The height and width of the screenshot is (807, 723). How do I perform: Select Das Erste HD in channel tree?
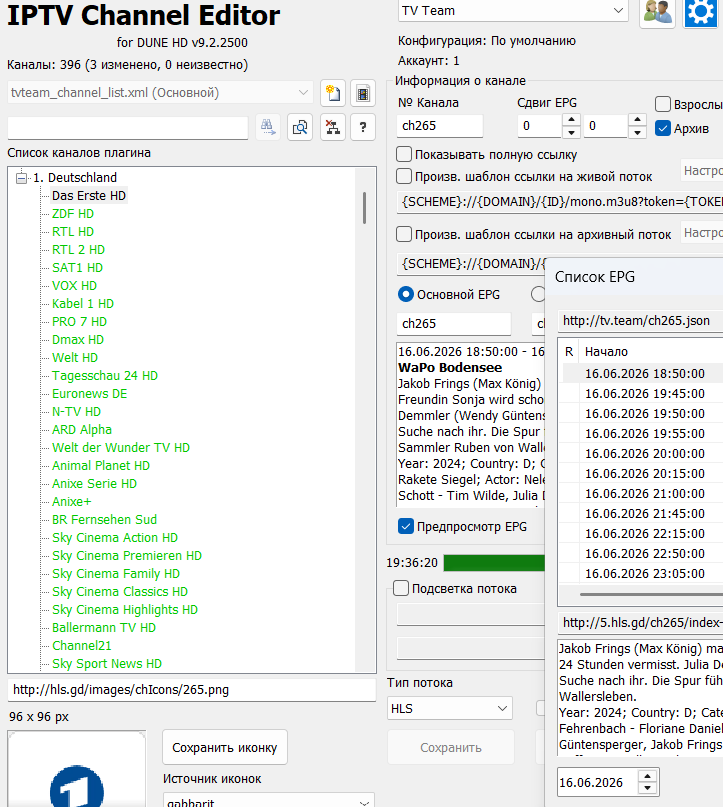(x=89, y=196)
